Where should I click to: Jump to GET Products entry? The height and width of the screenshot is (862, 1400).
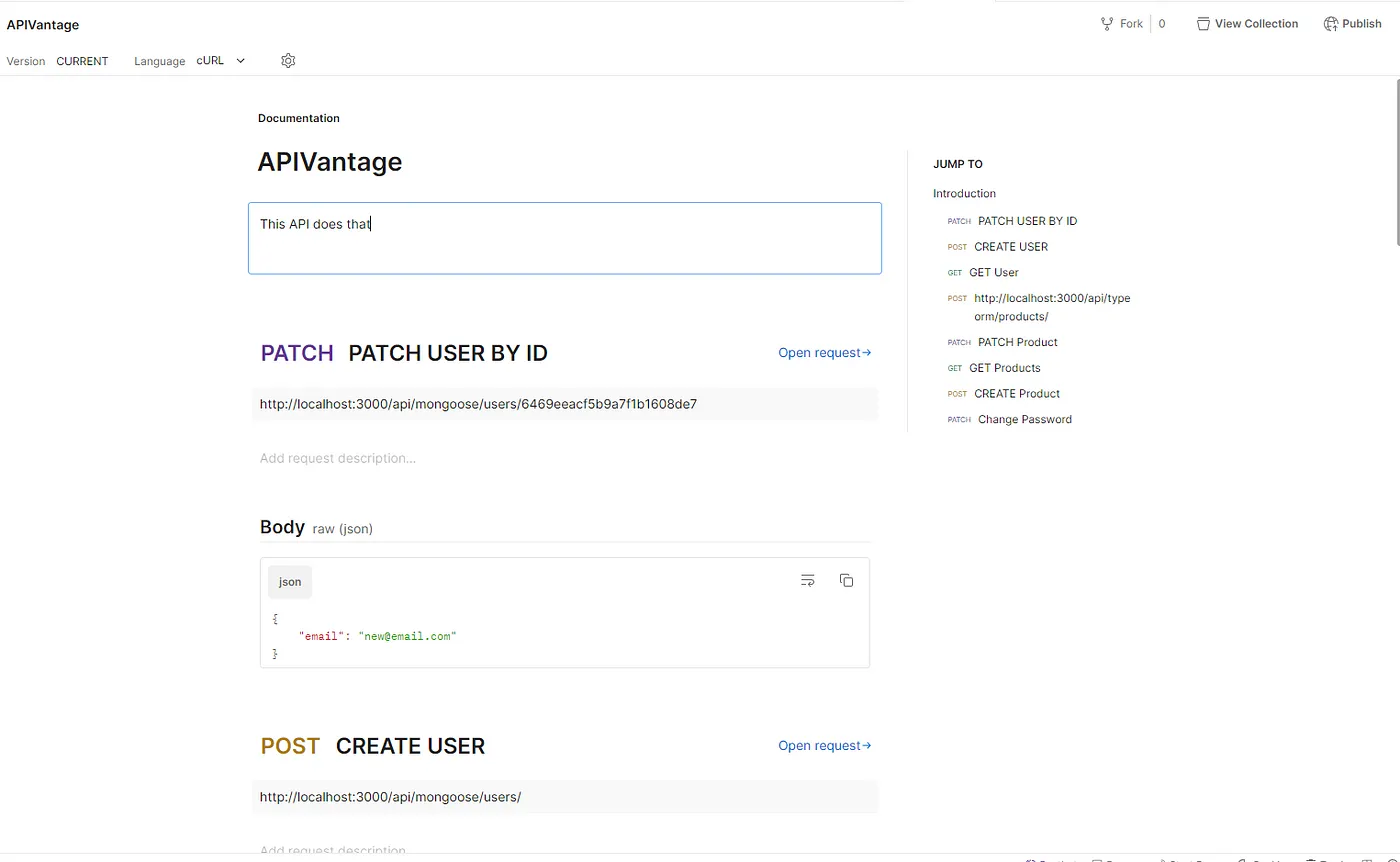(x=1004, y=368)
